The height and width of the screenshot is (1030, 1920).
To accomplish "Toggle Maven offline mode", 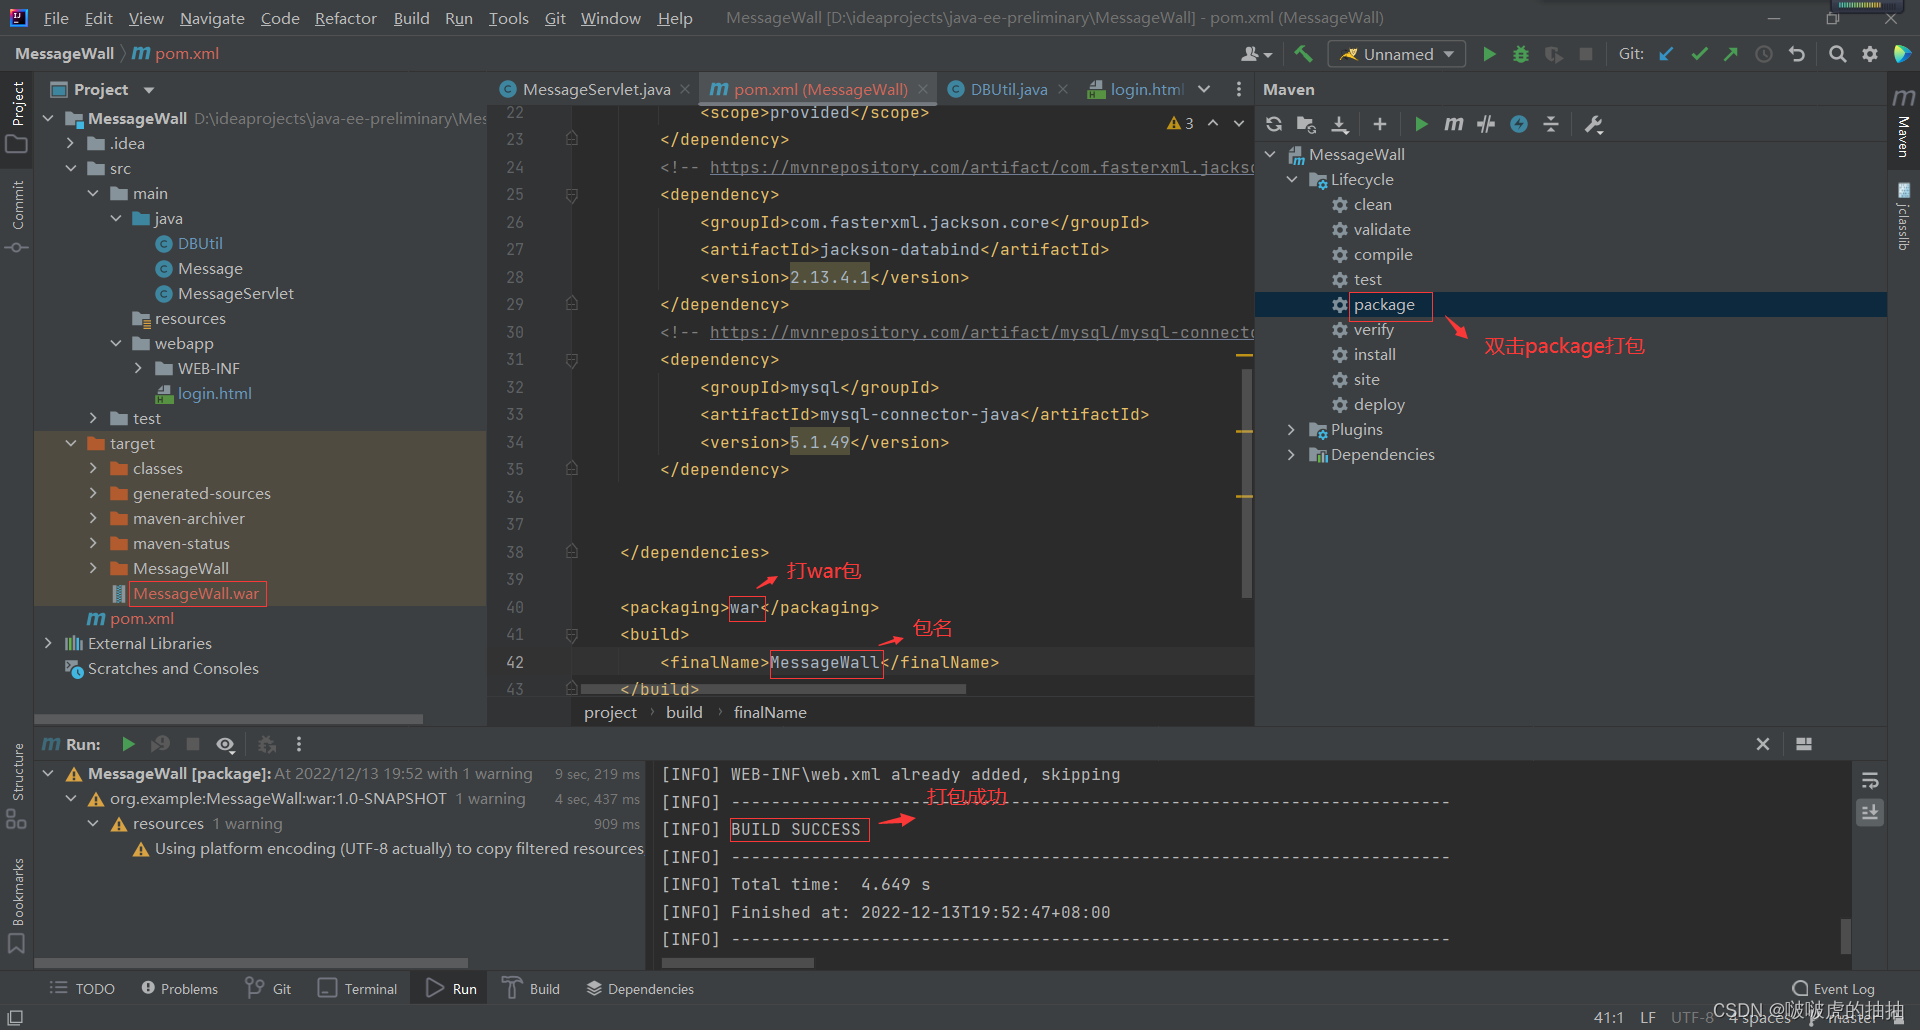I will 1486,124.
